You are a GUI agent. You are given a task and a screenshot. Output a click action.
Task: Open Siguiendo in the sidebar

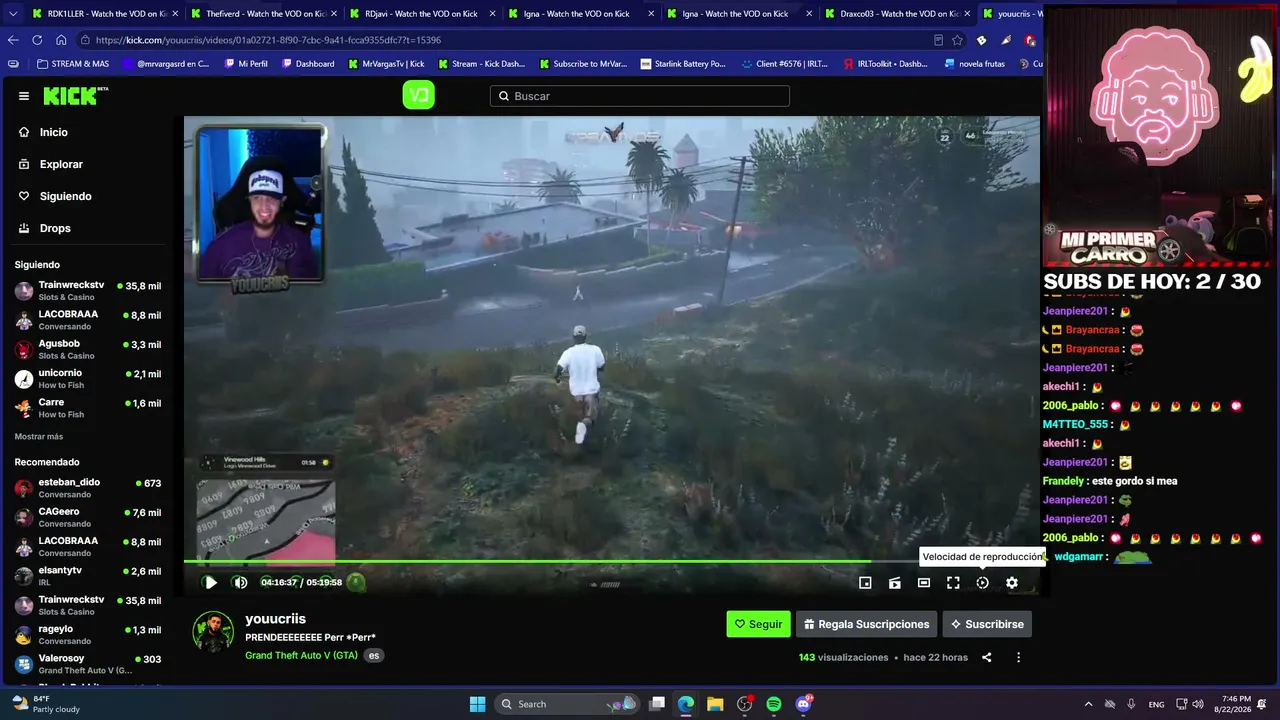64,196
